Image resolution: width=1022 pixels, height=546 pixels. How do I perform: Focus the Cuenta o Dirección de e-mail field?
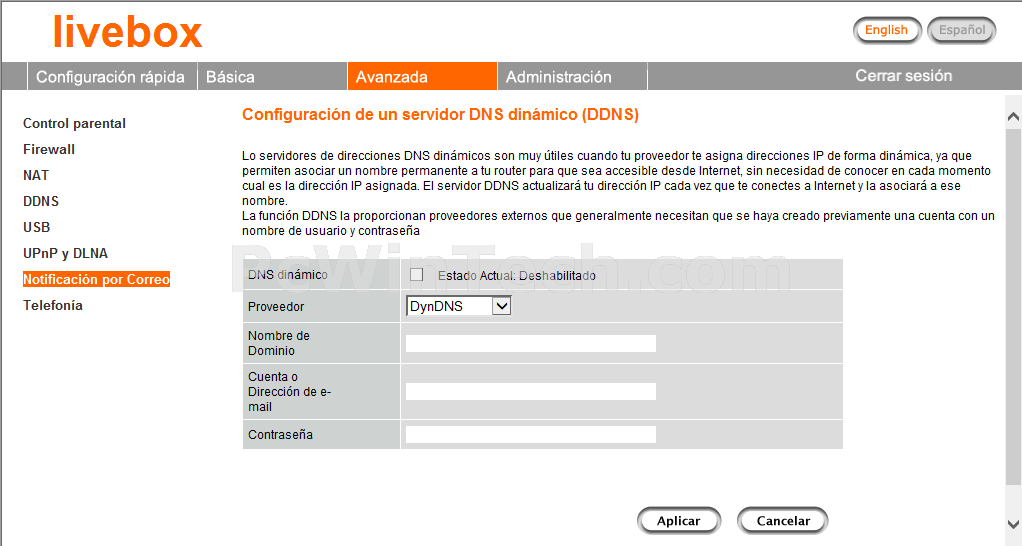pos(531,392)
